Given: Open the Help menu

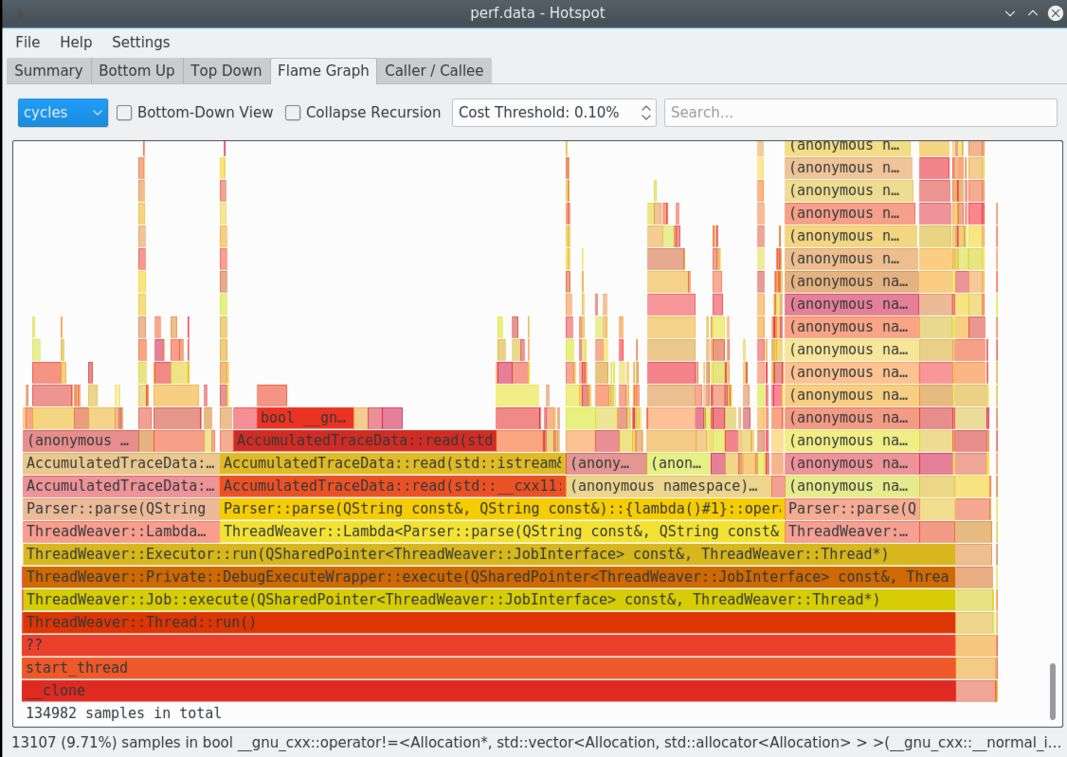Looking at the screenshot, I should click(x=76, y=42).
